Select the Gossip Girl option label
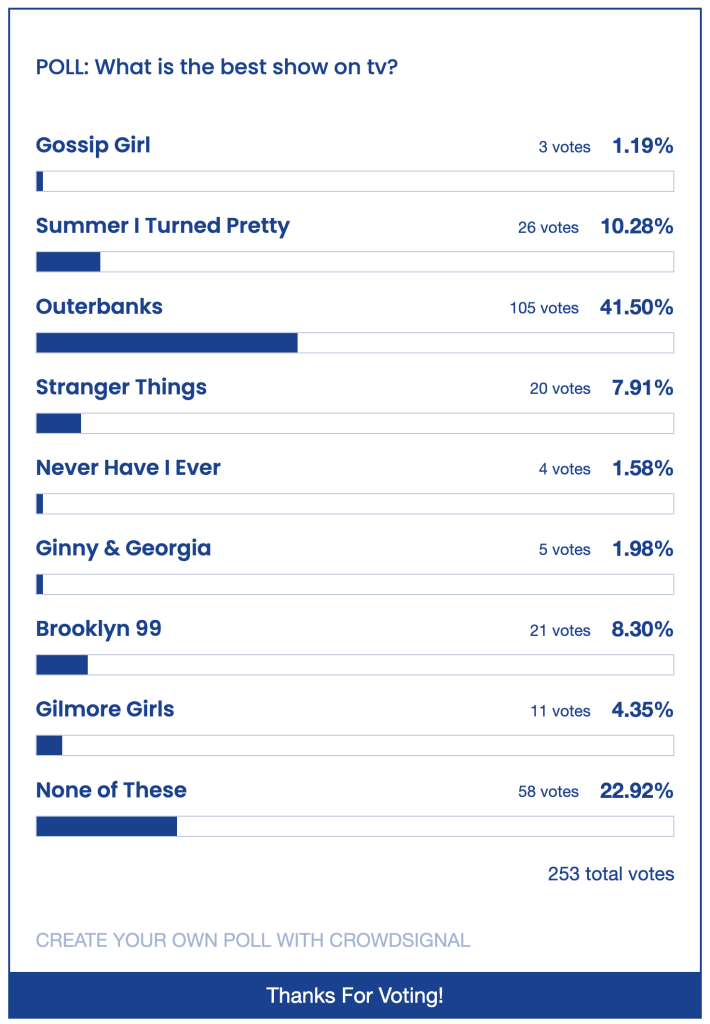Screen dimensions: 710x1024 pos(93,145)
